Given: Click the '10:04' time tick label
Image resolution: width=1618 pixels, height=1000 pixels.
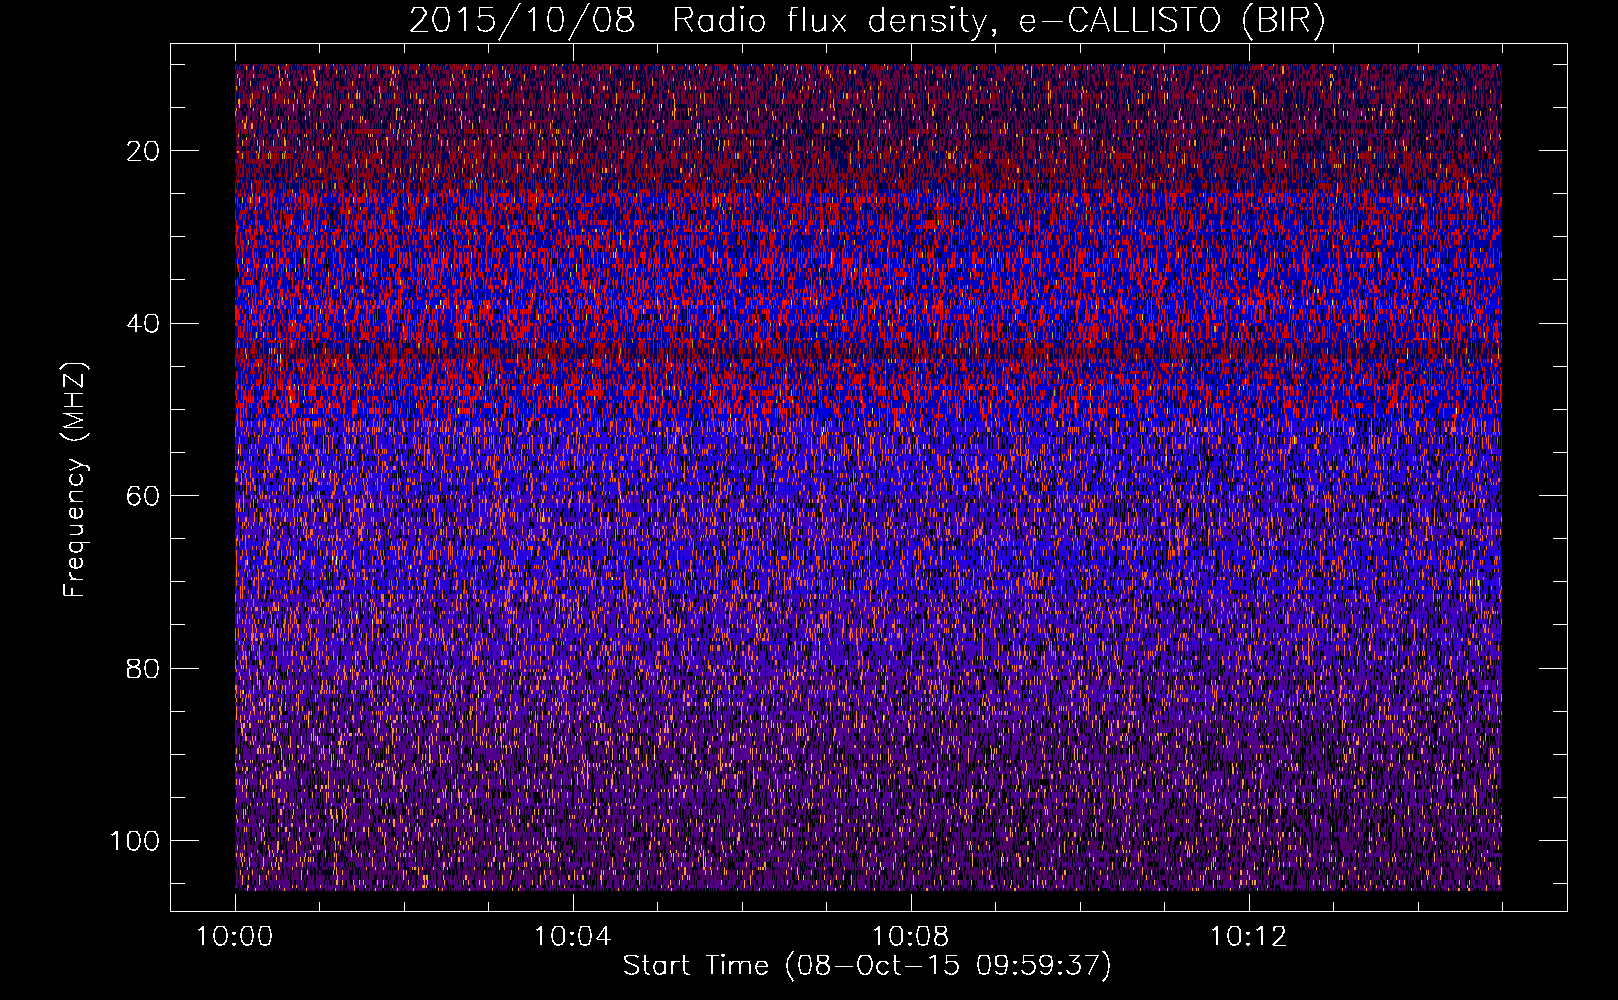Looking at the screenshot, I should coord(573,937).
